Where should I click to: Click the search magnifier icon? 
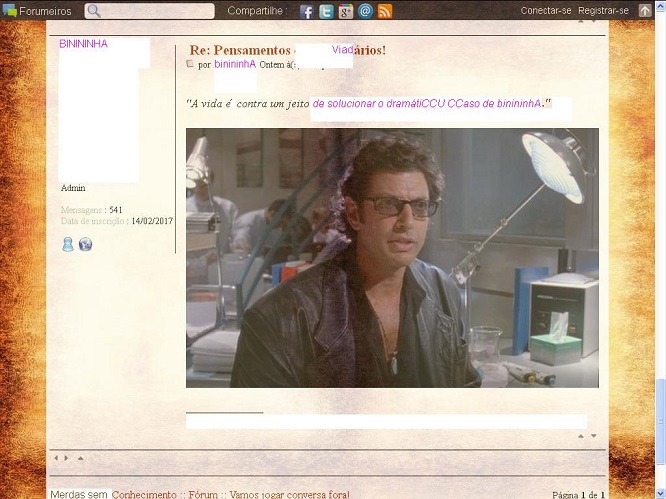pyautogui.click(x=94, y=11)
